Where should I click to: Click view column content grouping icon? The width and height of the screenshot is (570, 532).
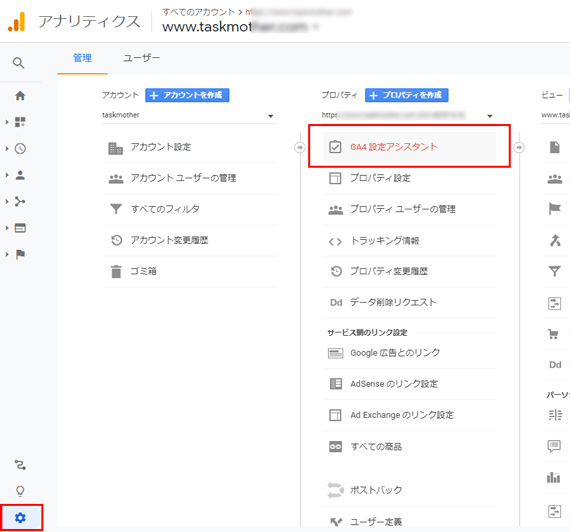click(x=555, y=240)
